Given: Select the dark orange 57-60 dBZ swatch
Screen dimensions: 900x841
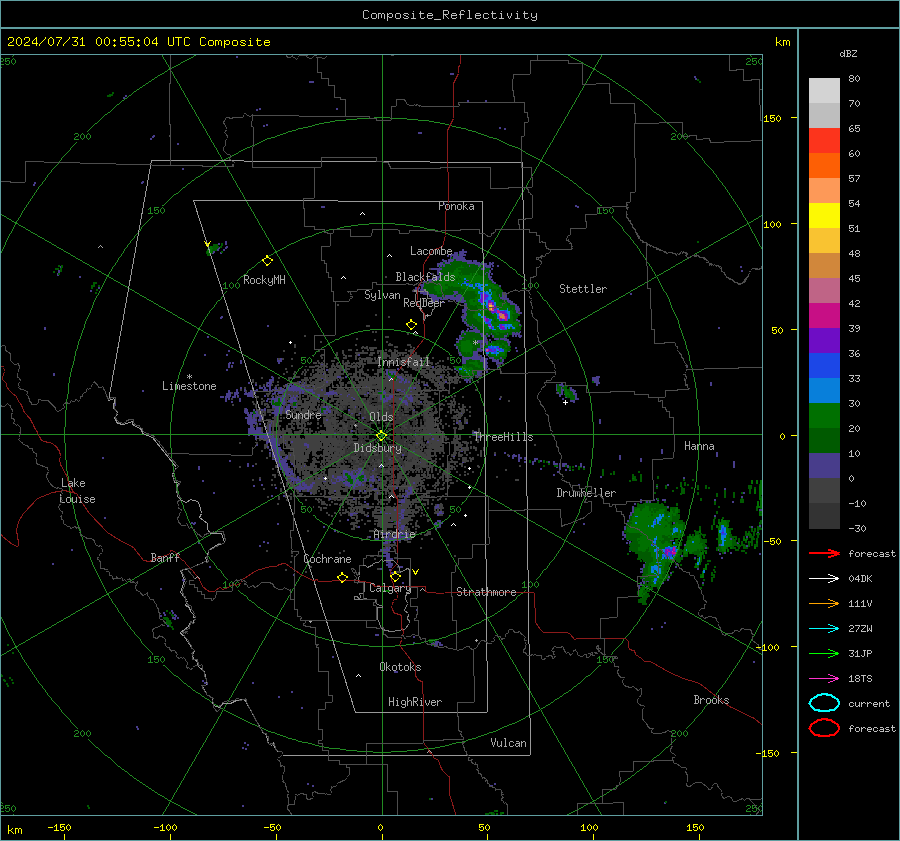Looking at the screenshot, I should (824, 166).
